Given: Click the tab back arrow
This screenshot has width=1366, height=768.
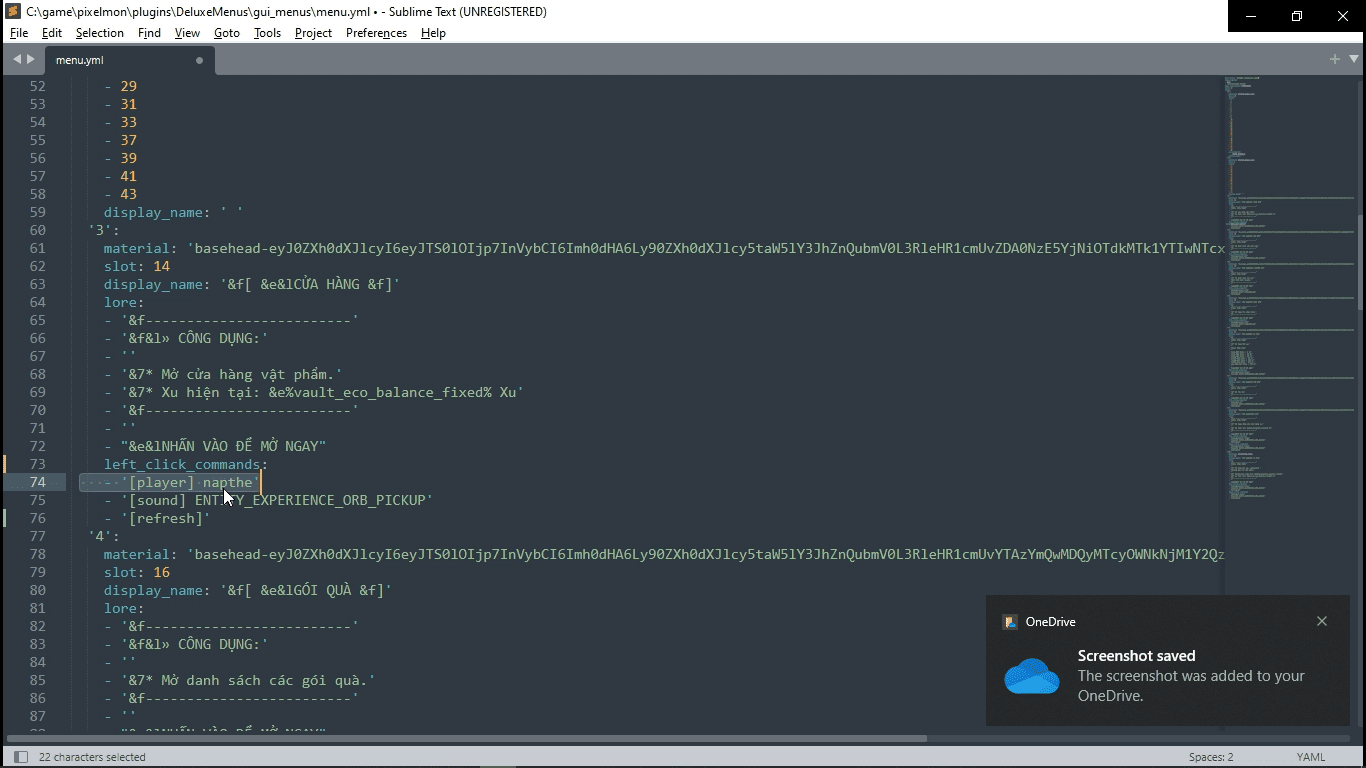Looking at the screenshot, I should [16, 59].
